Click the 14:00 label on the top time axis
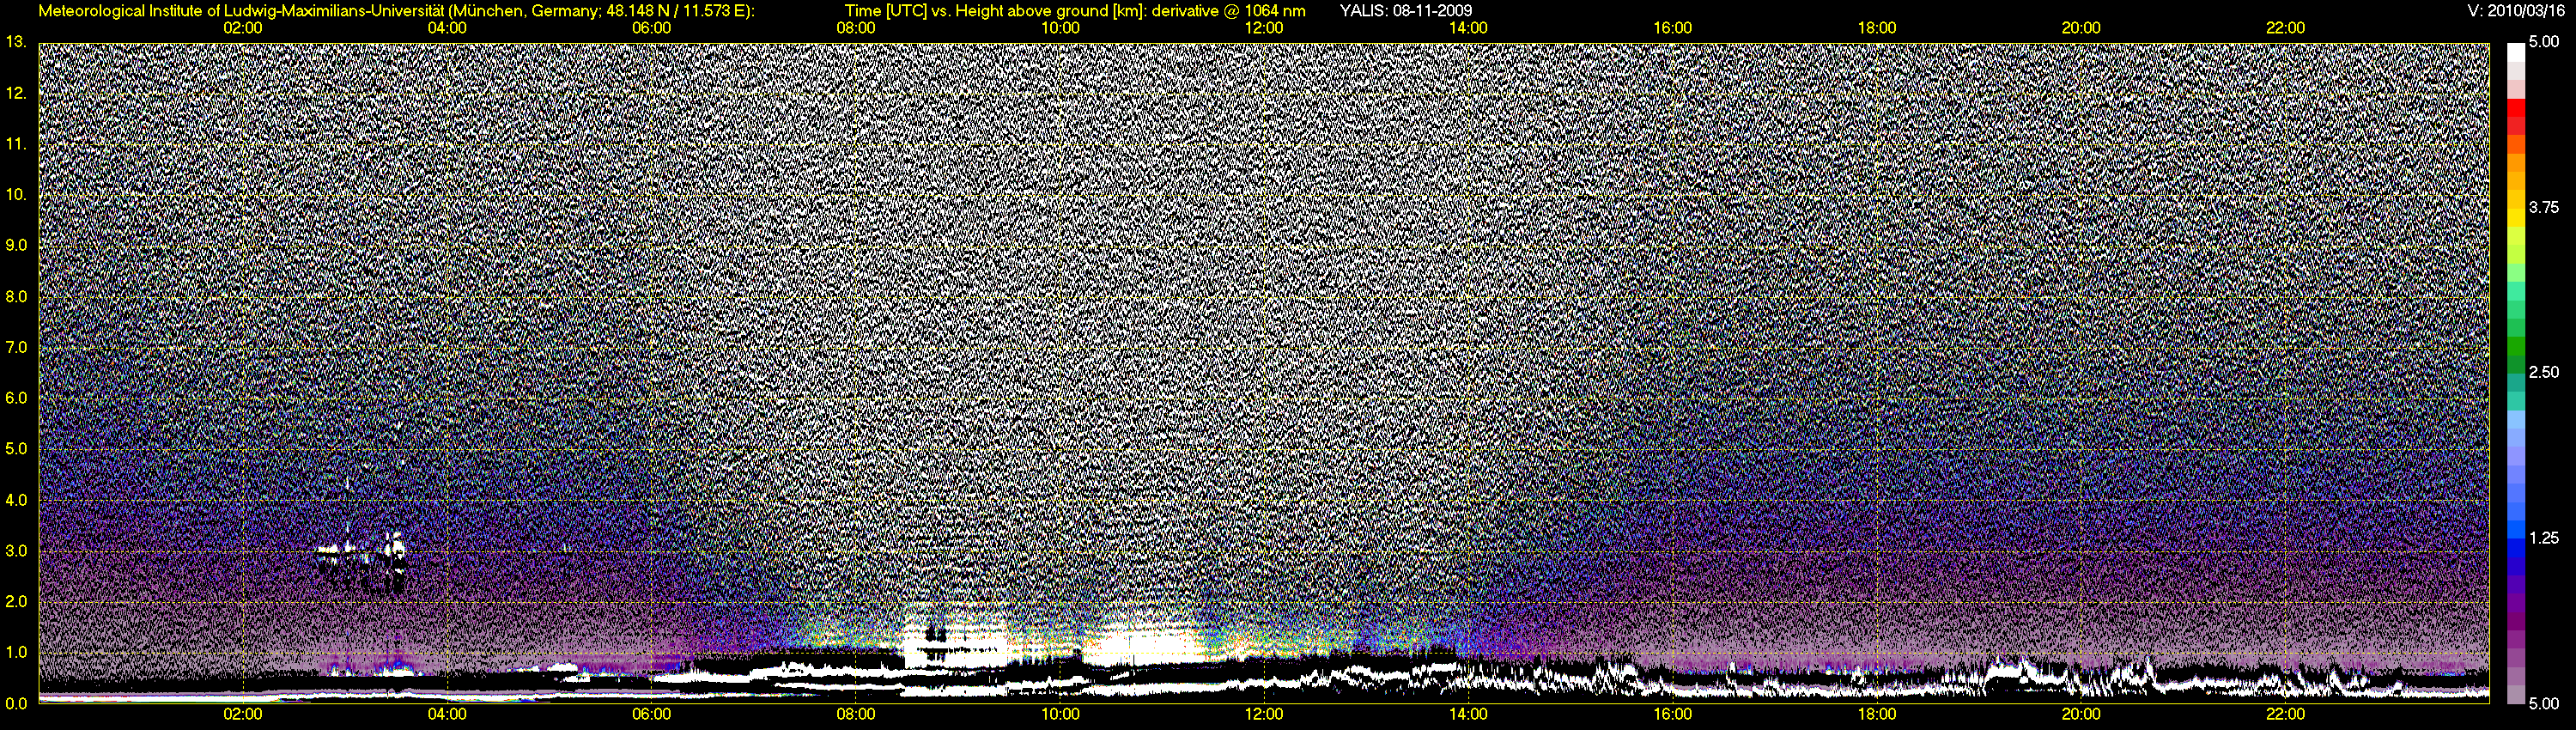 click(x=1468, y=28)
